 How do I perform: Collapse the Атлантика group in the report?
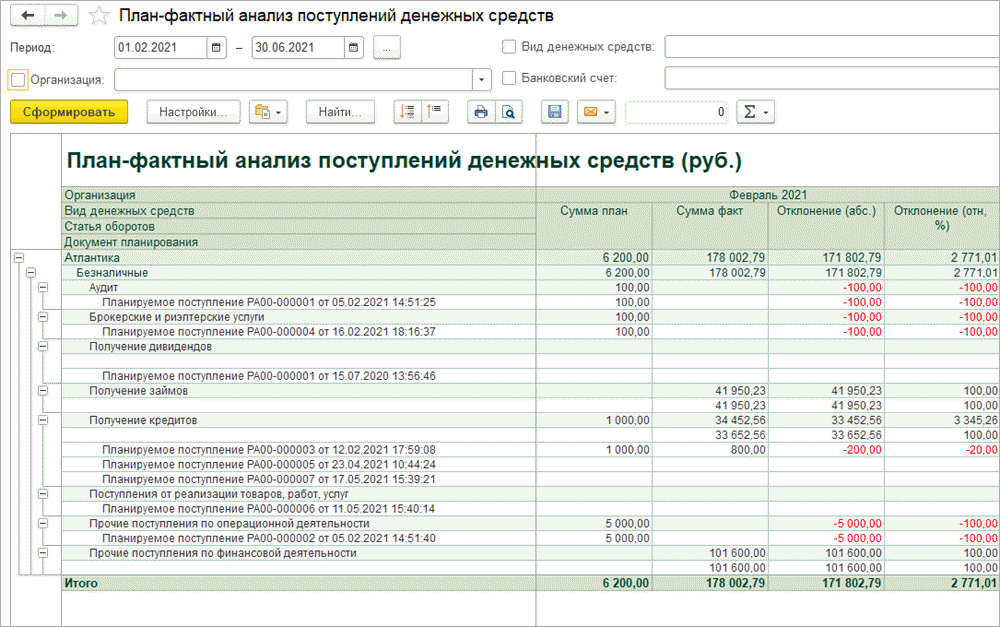coord(19,258)
